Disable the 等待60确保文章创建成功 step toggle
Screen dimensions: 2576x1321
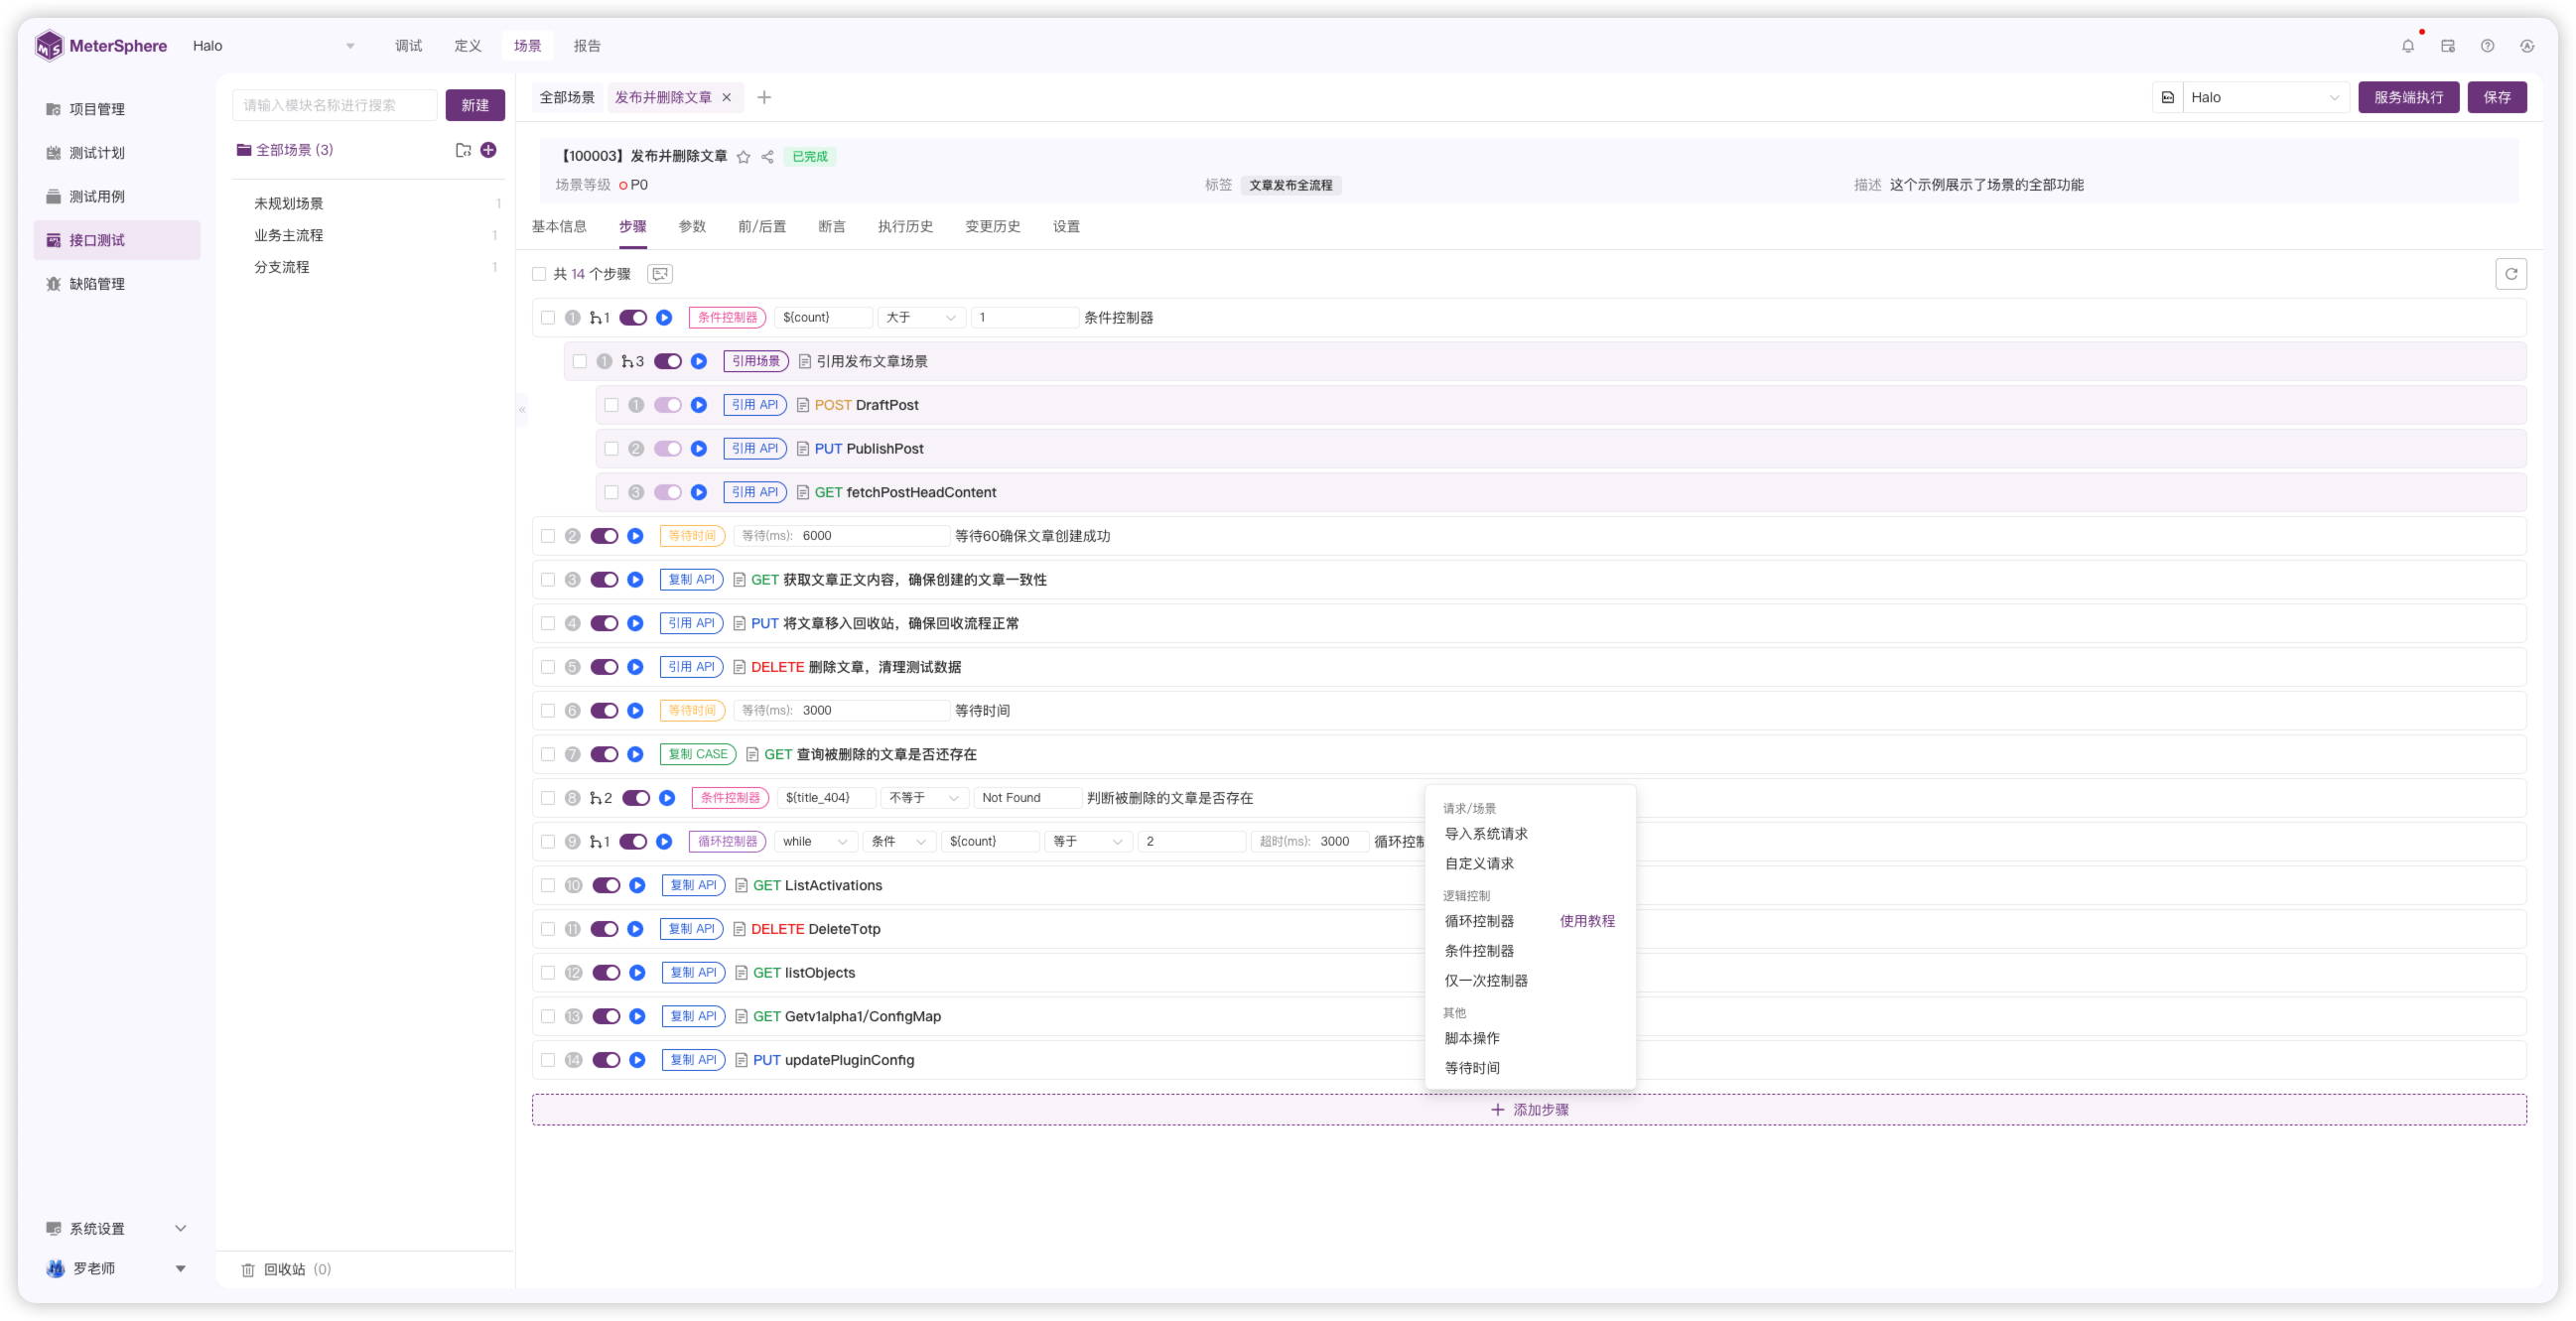coord(604,536)
